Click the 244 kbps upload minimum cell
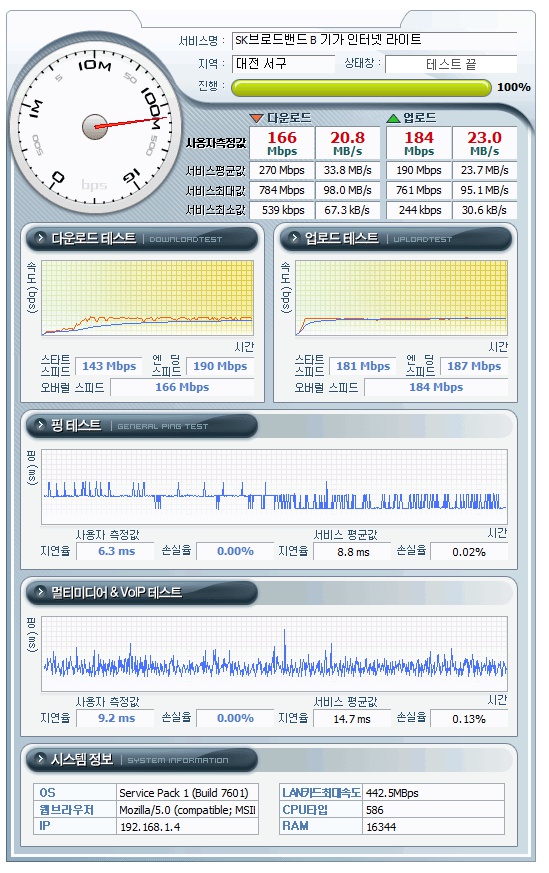This screenshot has height=873, width=549. [x=419, y=210]
